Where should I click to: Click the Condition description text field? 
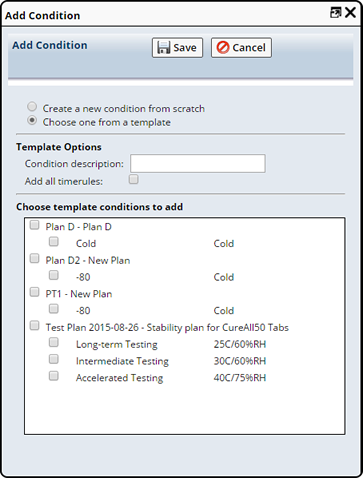coord(198,163)
